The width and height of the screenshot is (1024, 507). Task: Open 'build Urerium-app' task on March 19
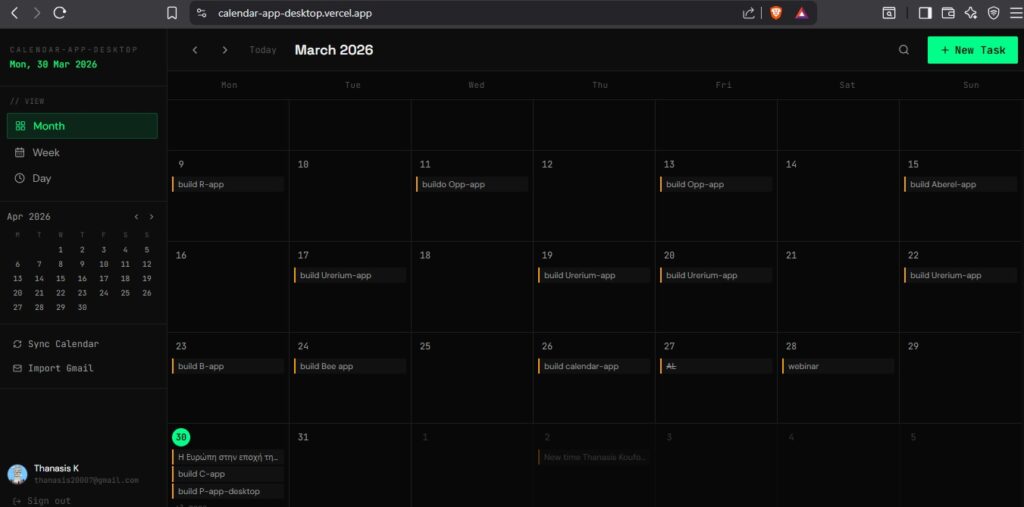coord(594,275)
